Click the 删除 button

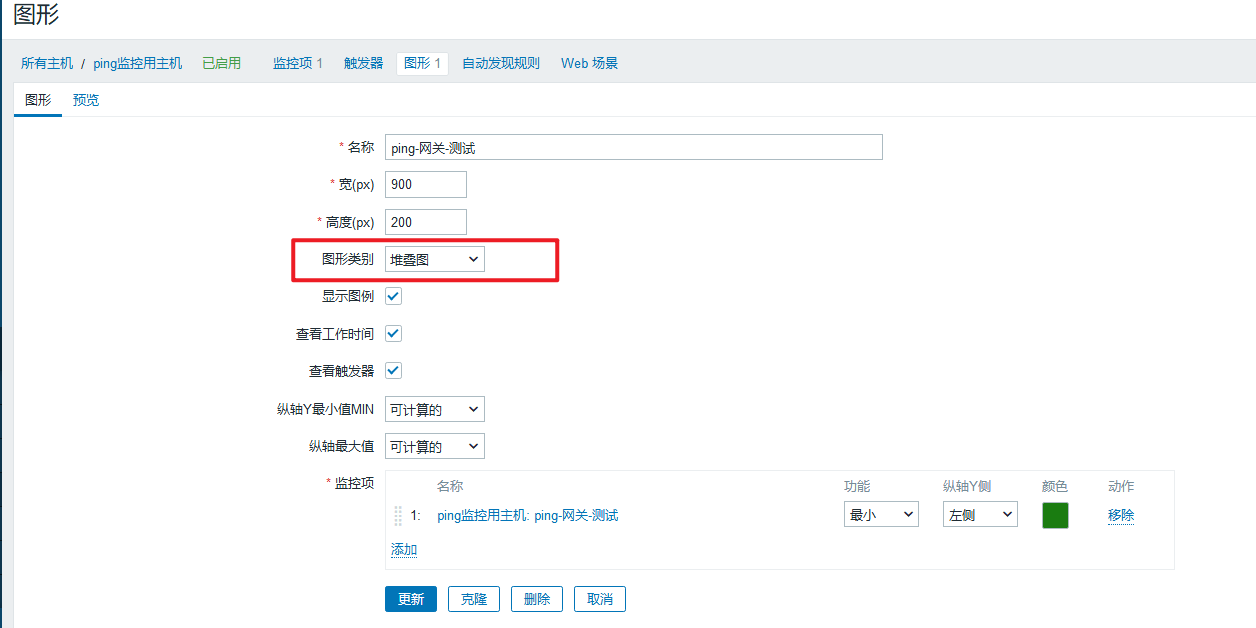point(536,599)
